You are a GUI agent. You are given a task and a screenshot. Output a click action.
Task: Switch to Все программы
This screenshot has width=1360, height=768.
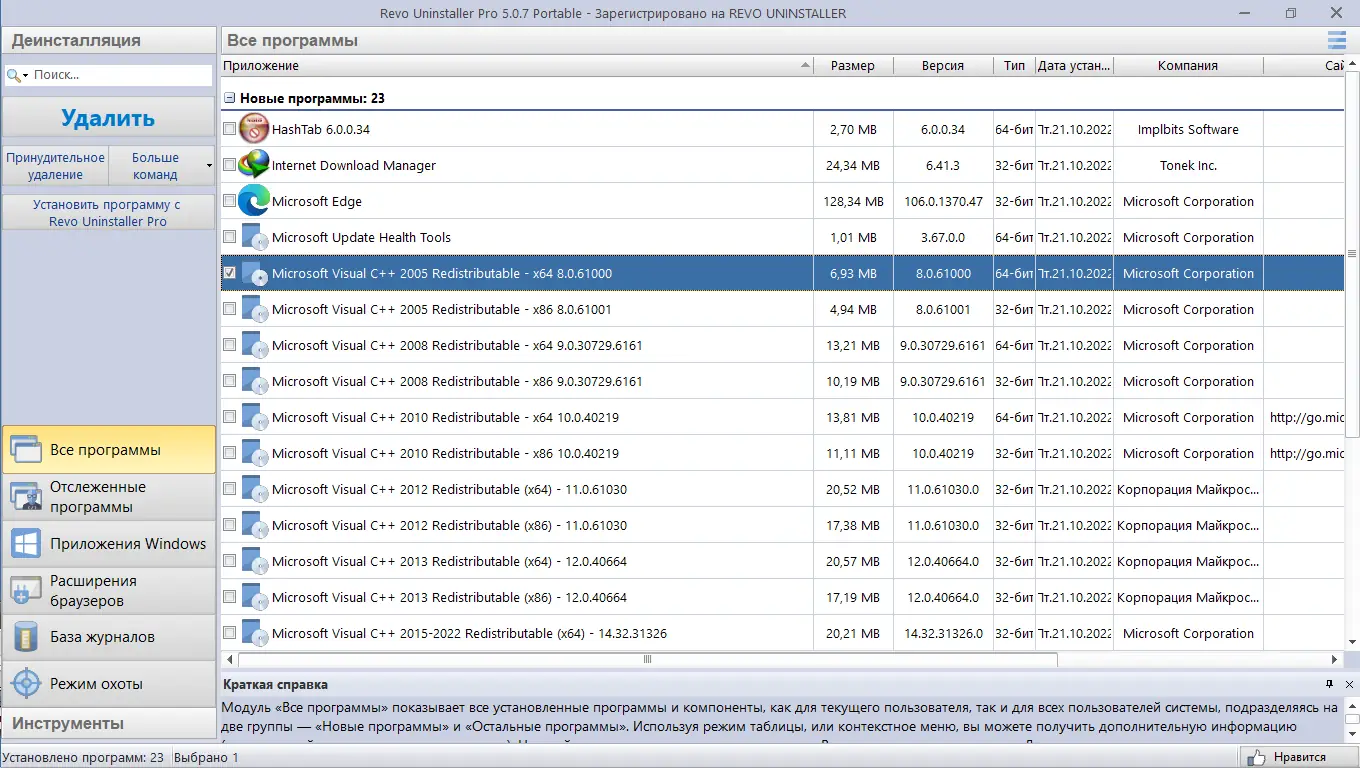click(108, 450)
